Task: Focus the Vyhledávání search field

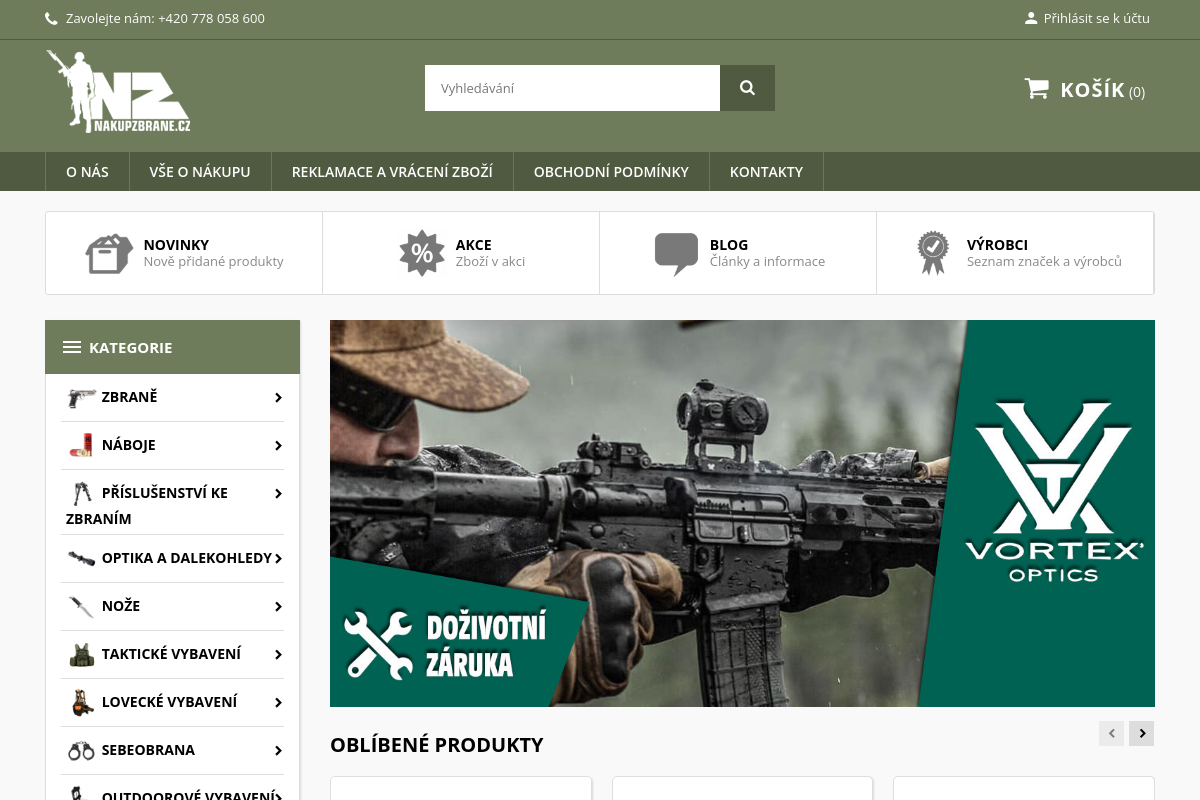Action: [572, 88]
